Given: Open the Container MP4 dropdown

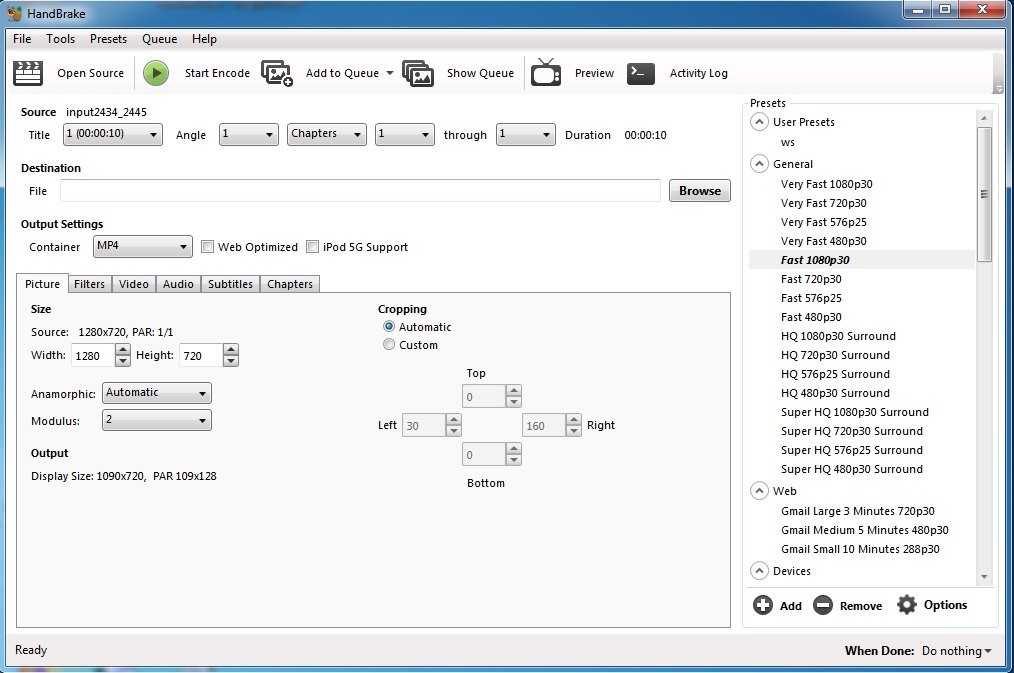Looking at the screenshot, I should pyautogui.click(x=143, y=246).
